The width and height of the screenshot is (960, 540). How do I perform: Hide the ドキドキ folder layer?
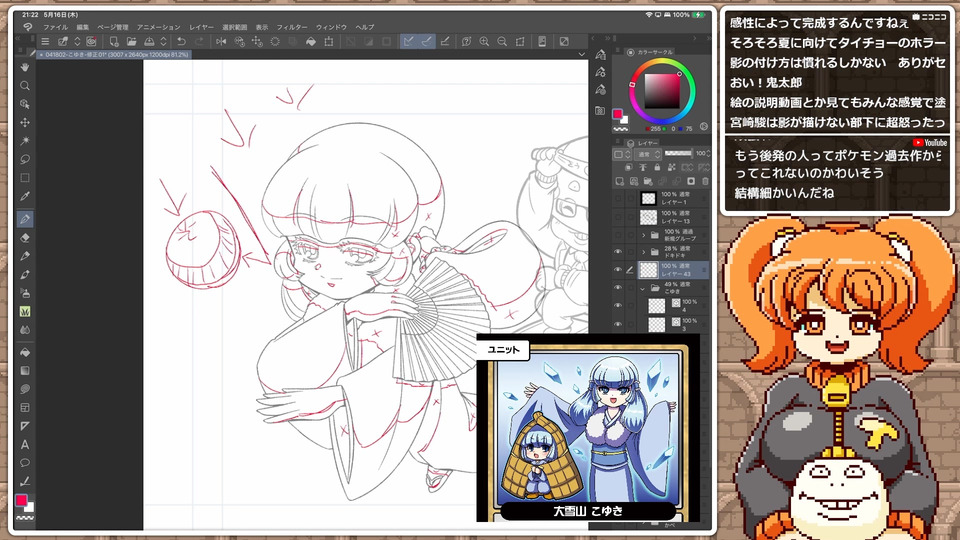(x=618, y=252)
